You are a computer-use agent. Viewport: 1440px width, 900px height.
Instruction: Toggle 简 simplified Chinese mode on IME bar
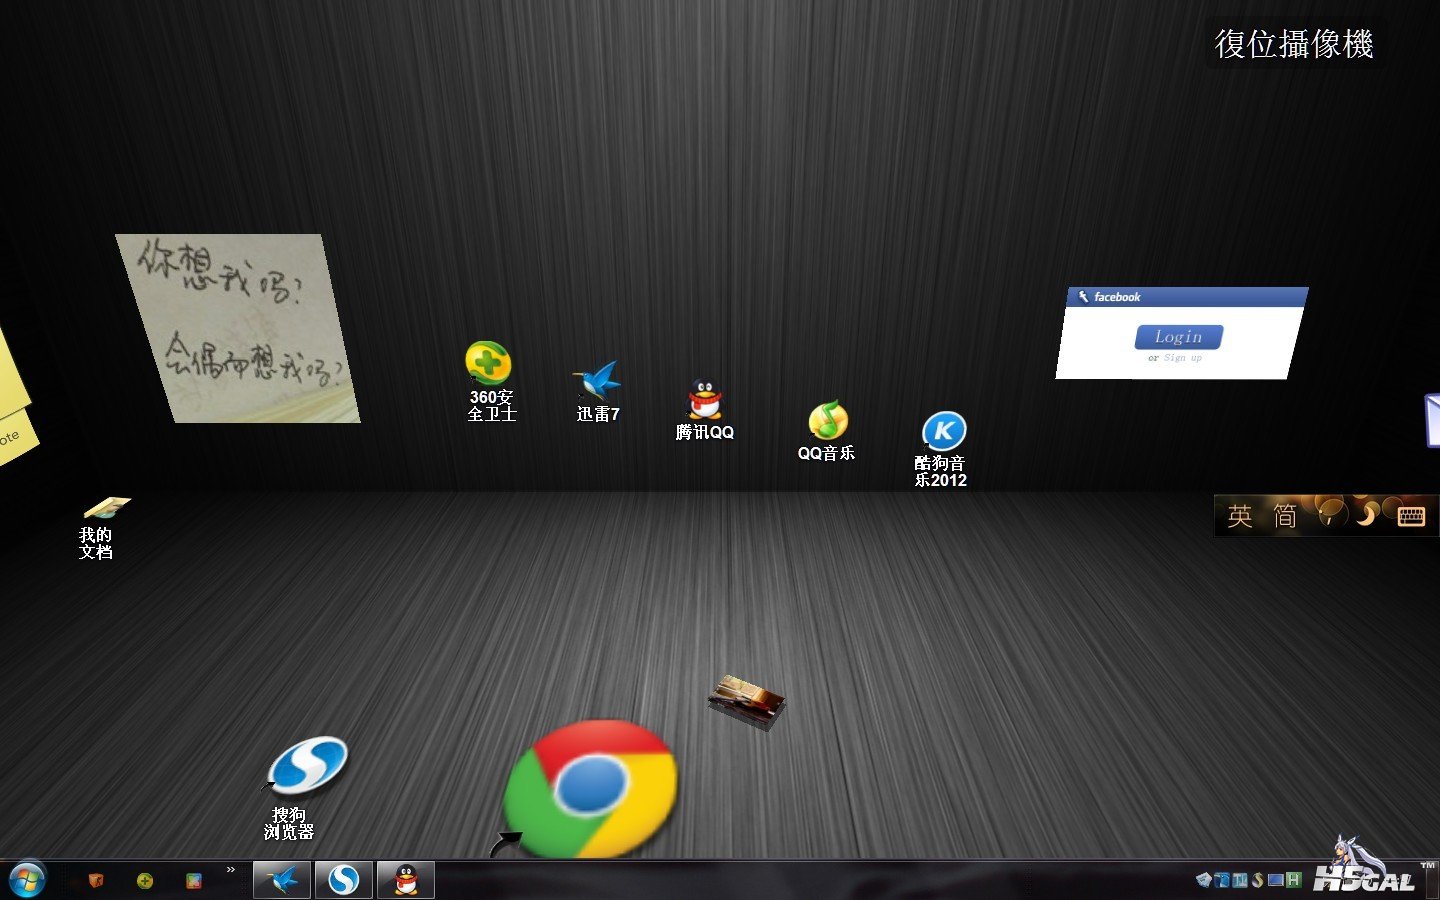pyautogui.click(x=1285, y=516)
